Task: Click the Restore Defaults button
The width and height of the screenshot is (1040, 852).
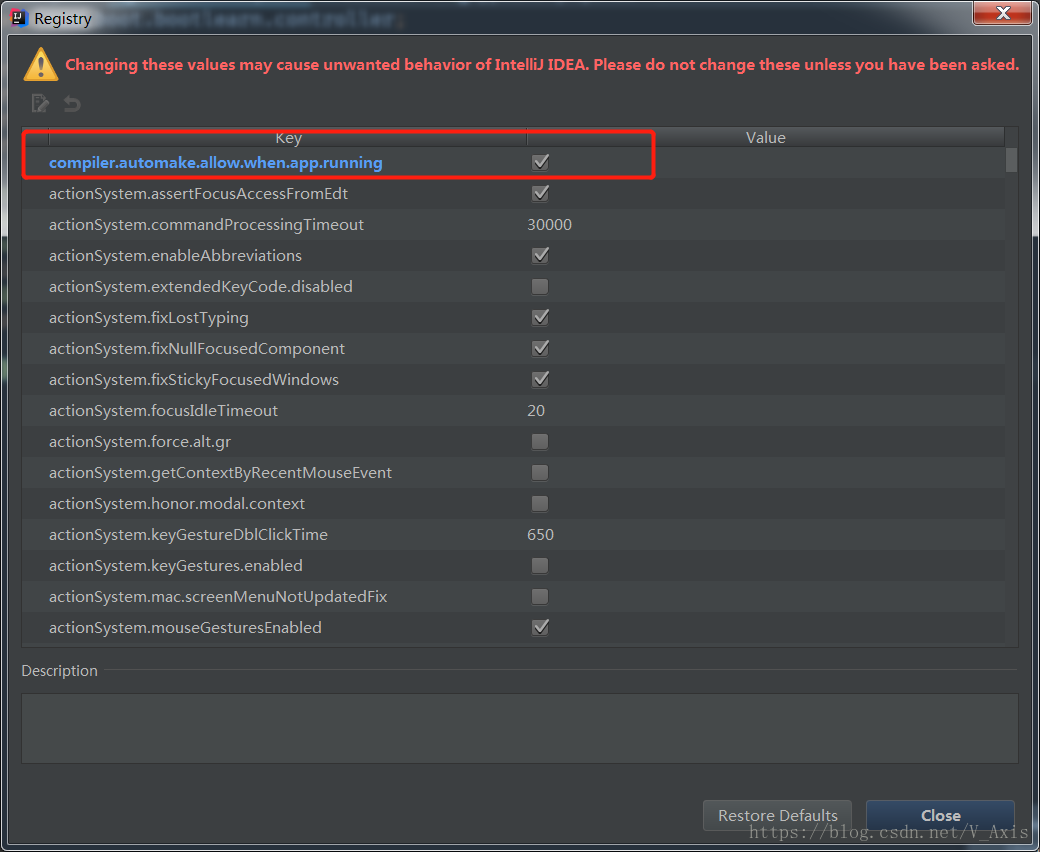Action: (777, 816)
